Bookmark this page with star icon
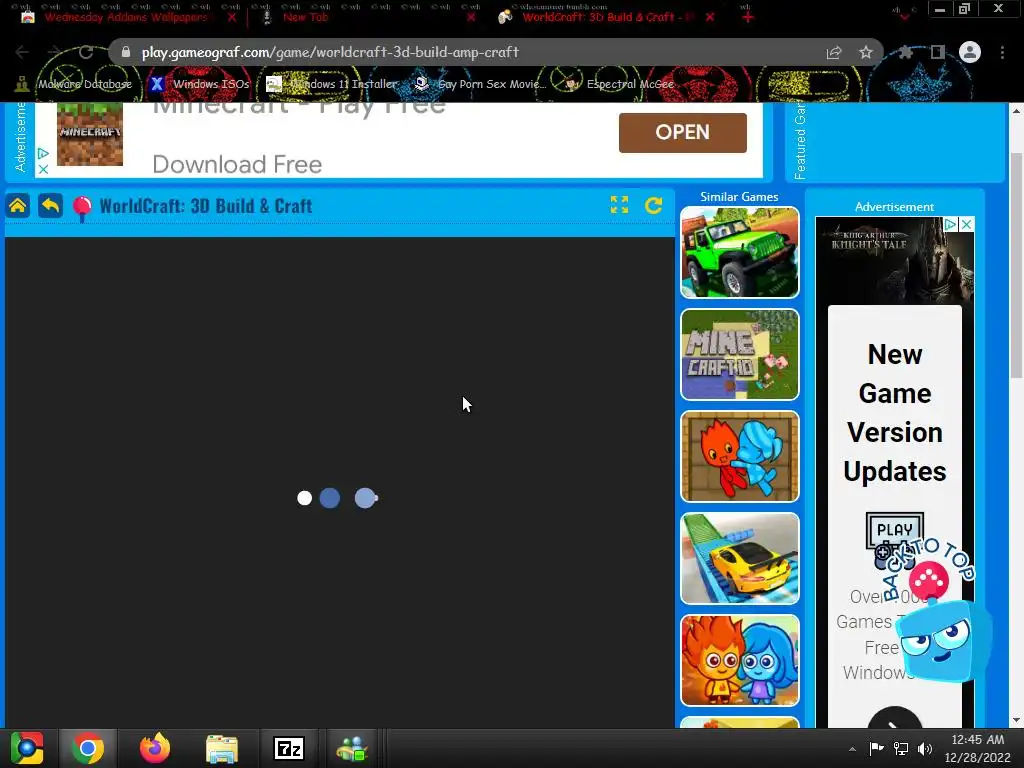Image resolution: width=1024 pixels, height=768 pixels. 865,52
